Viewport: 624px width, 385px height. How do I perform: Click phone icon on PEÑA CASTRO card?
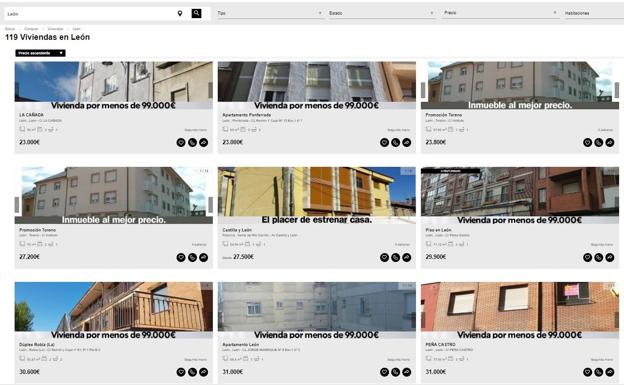[599, 372]
